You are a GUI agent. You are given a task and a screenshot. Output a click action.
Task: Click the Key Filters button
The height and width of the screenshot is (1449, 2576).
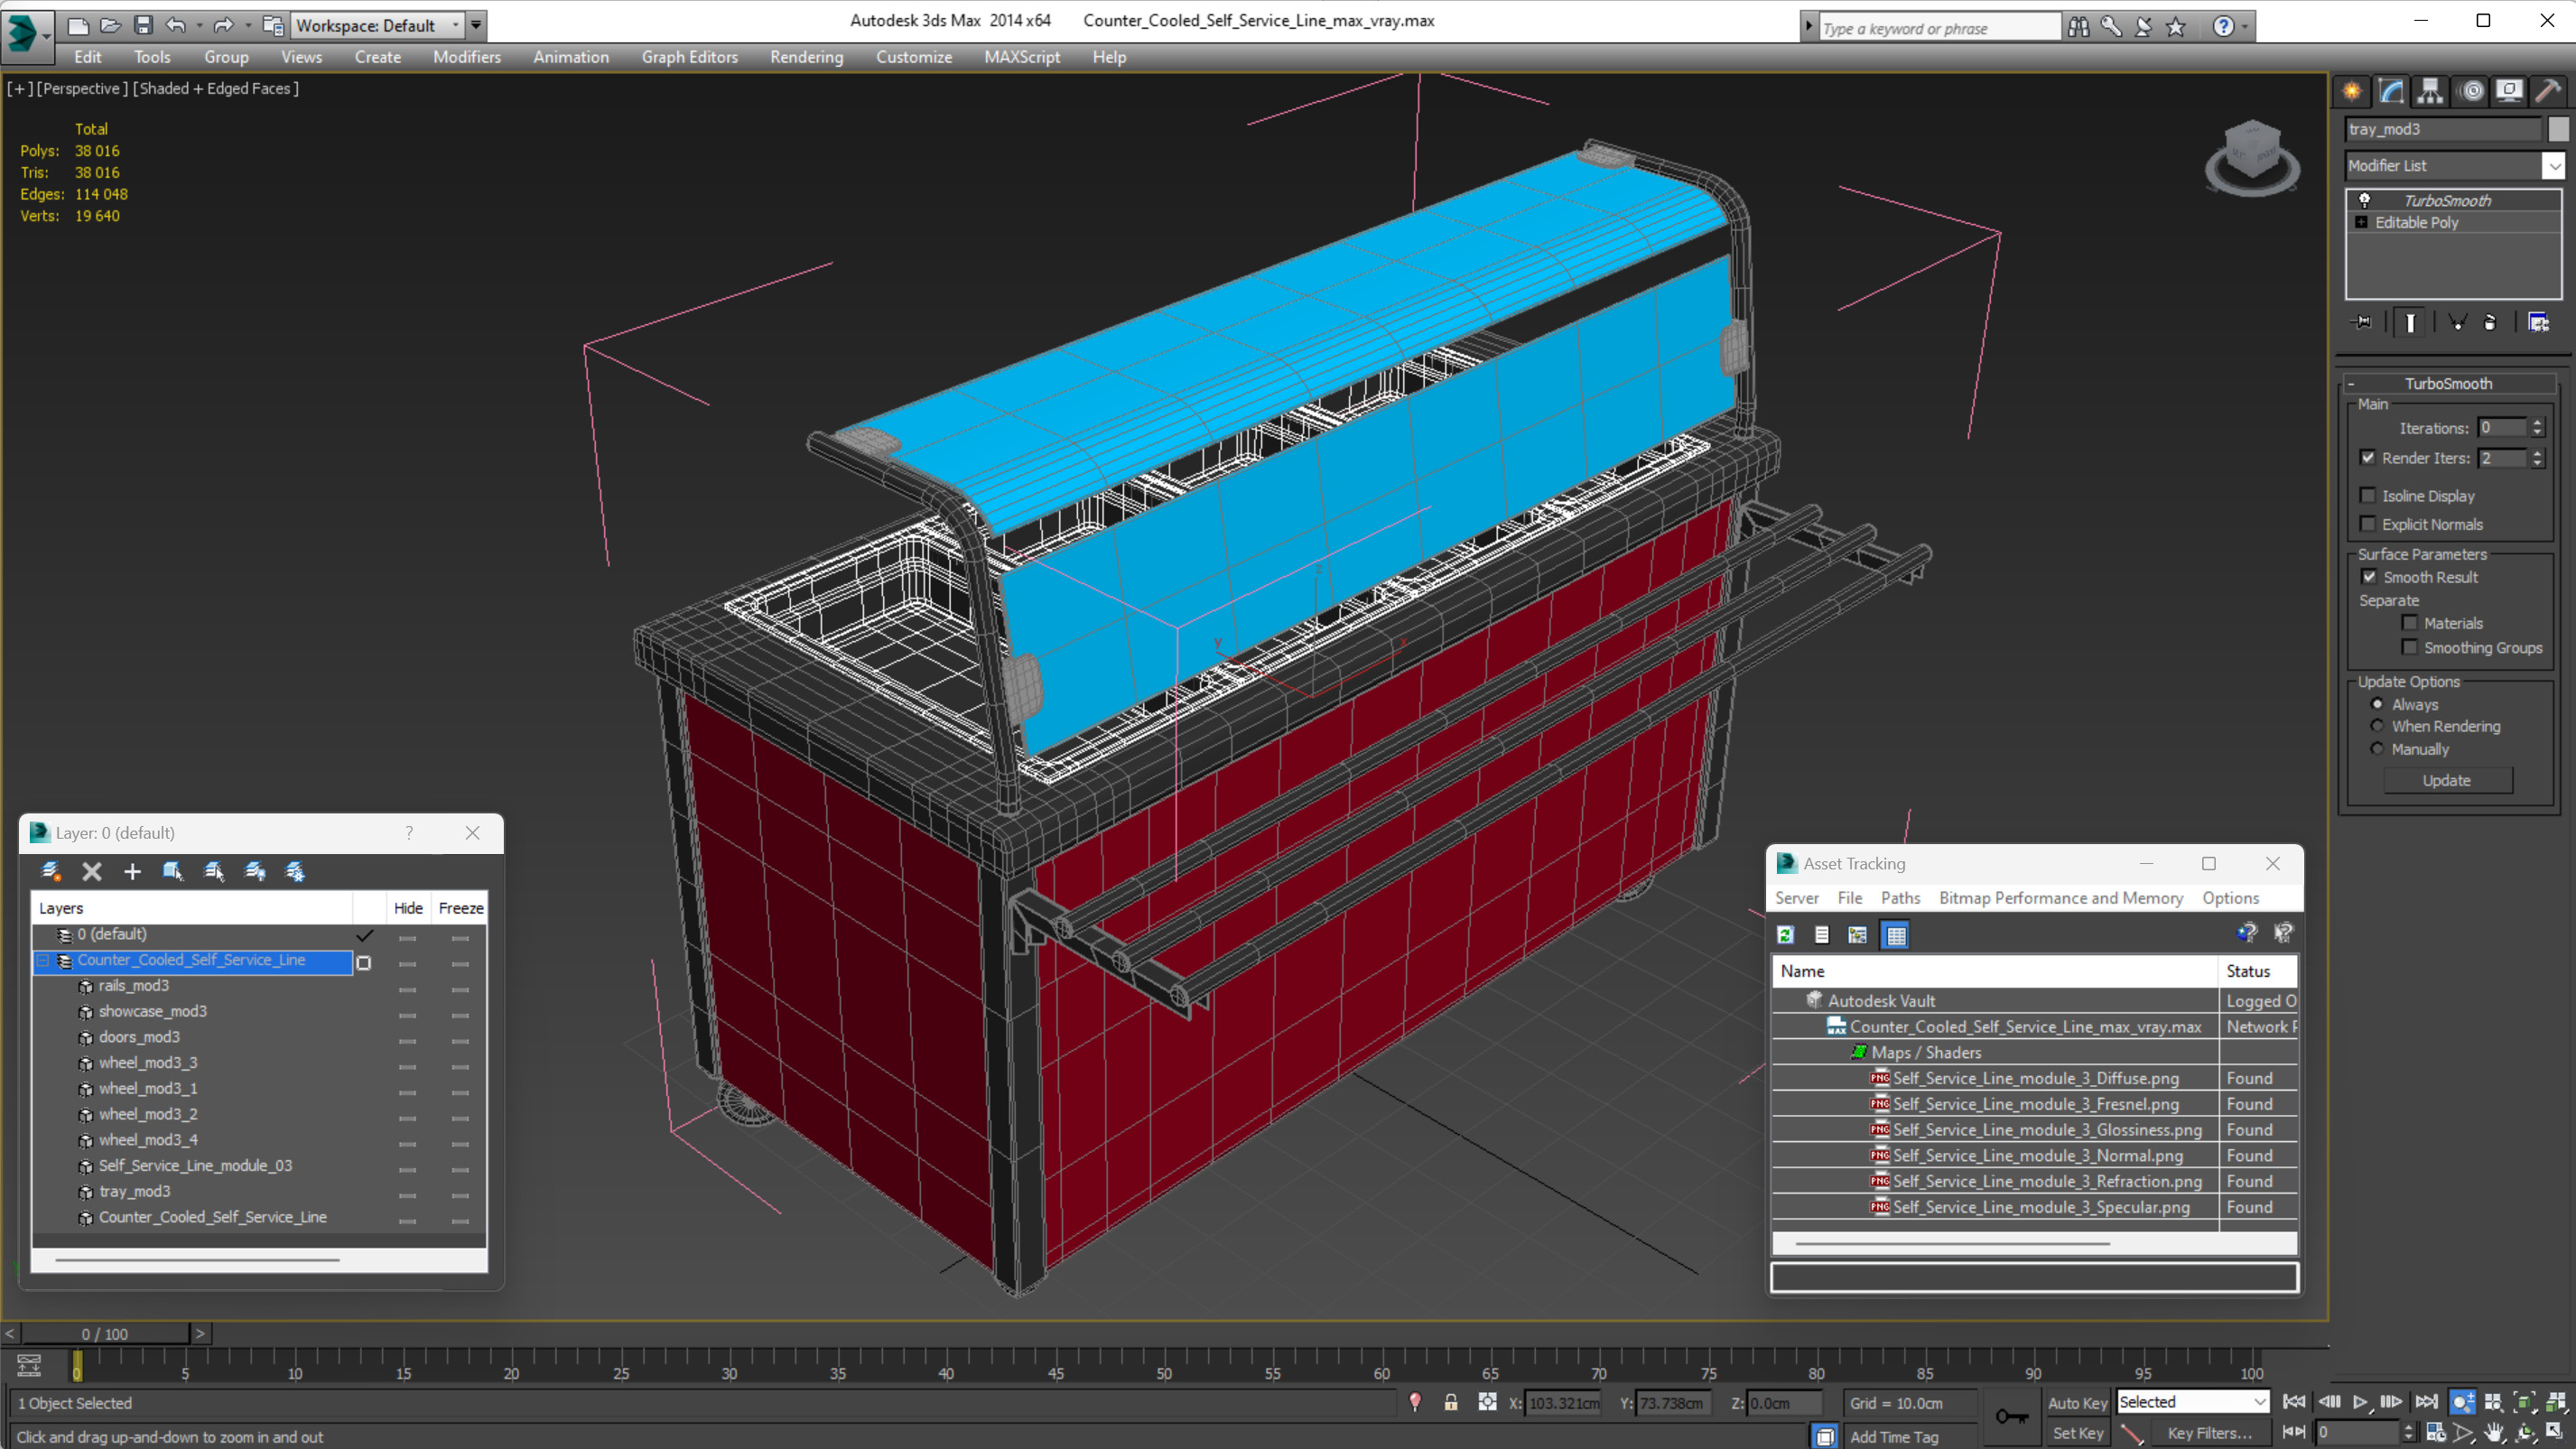[x=2209, y=1432]
